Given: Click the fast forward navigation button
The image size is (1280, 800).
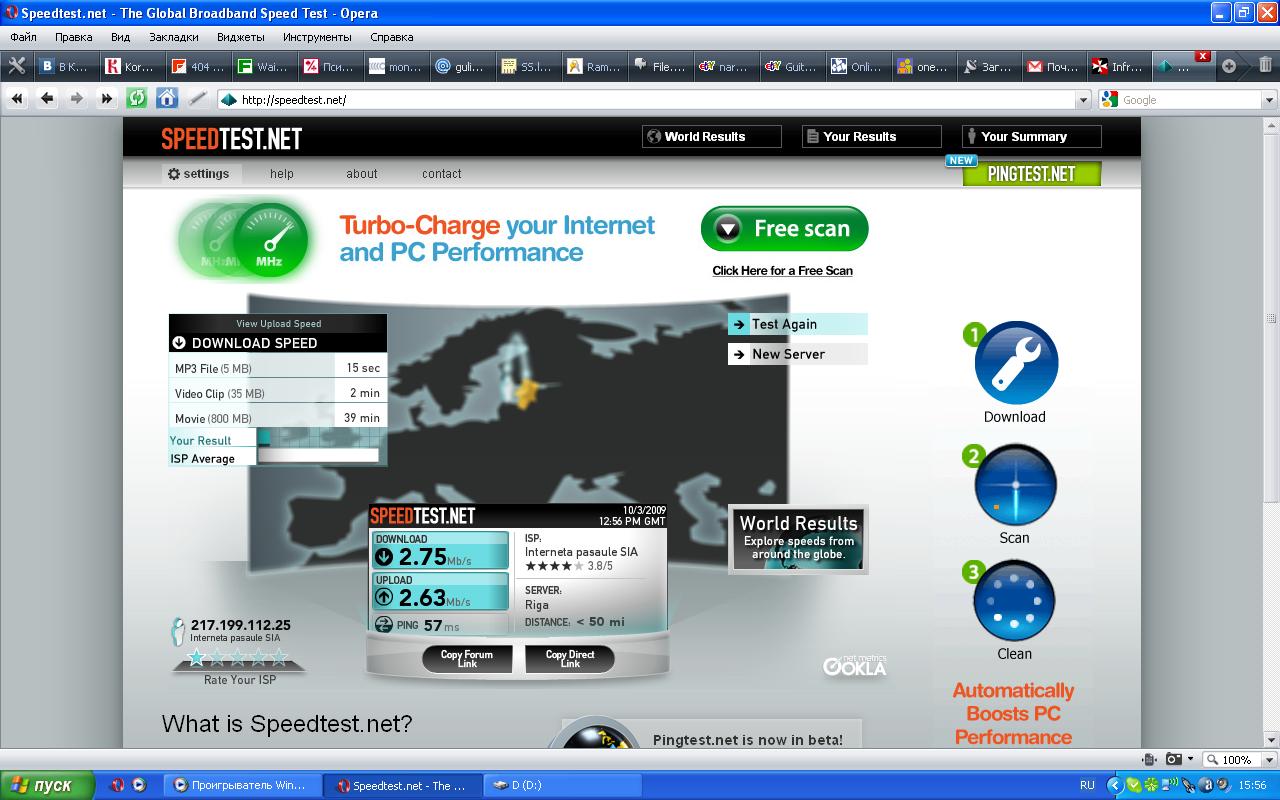Looking at the screenshot, I should pyautogui.click(x=107, y=98).
